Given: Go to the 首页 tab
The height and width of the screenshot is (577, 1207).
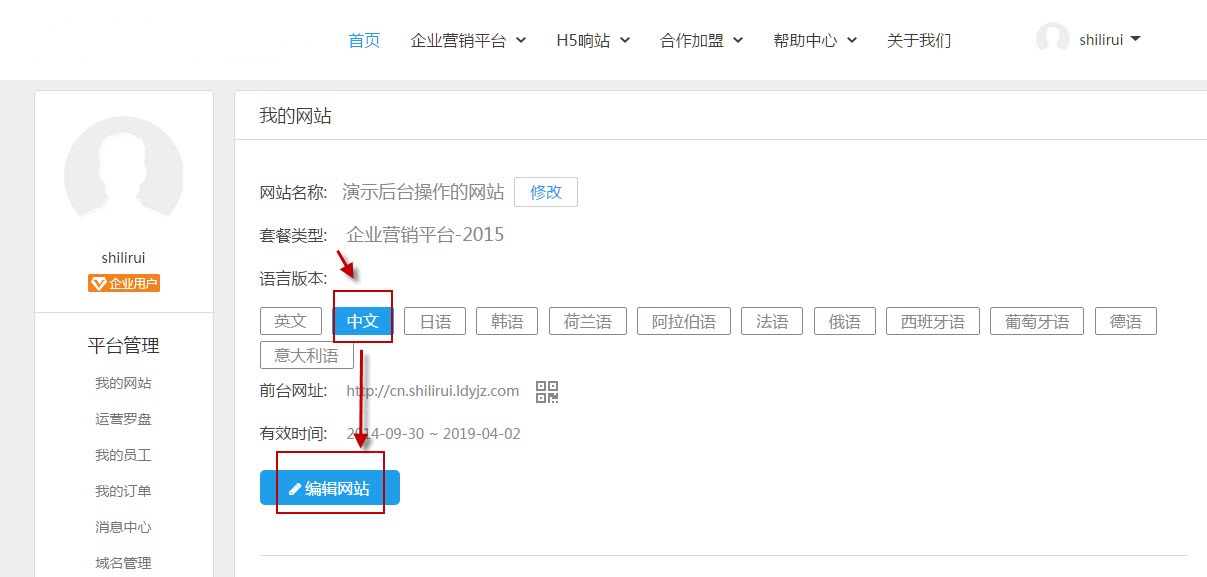Looking at the screenshot, I should [364, 41].
